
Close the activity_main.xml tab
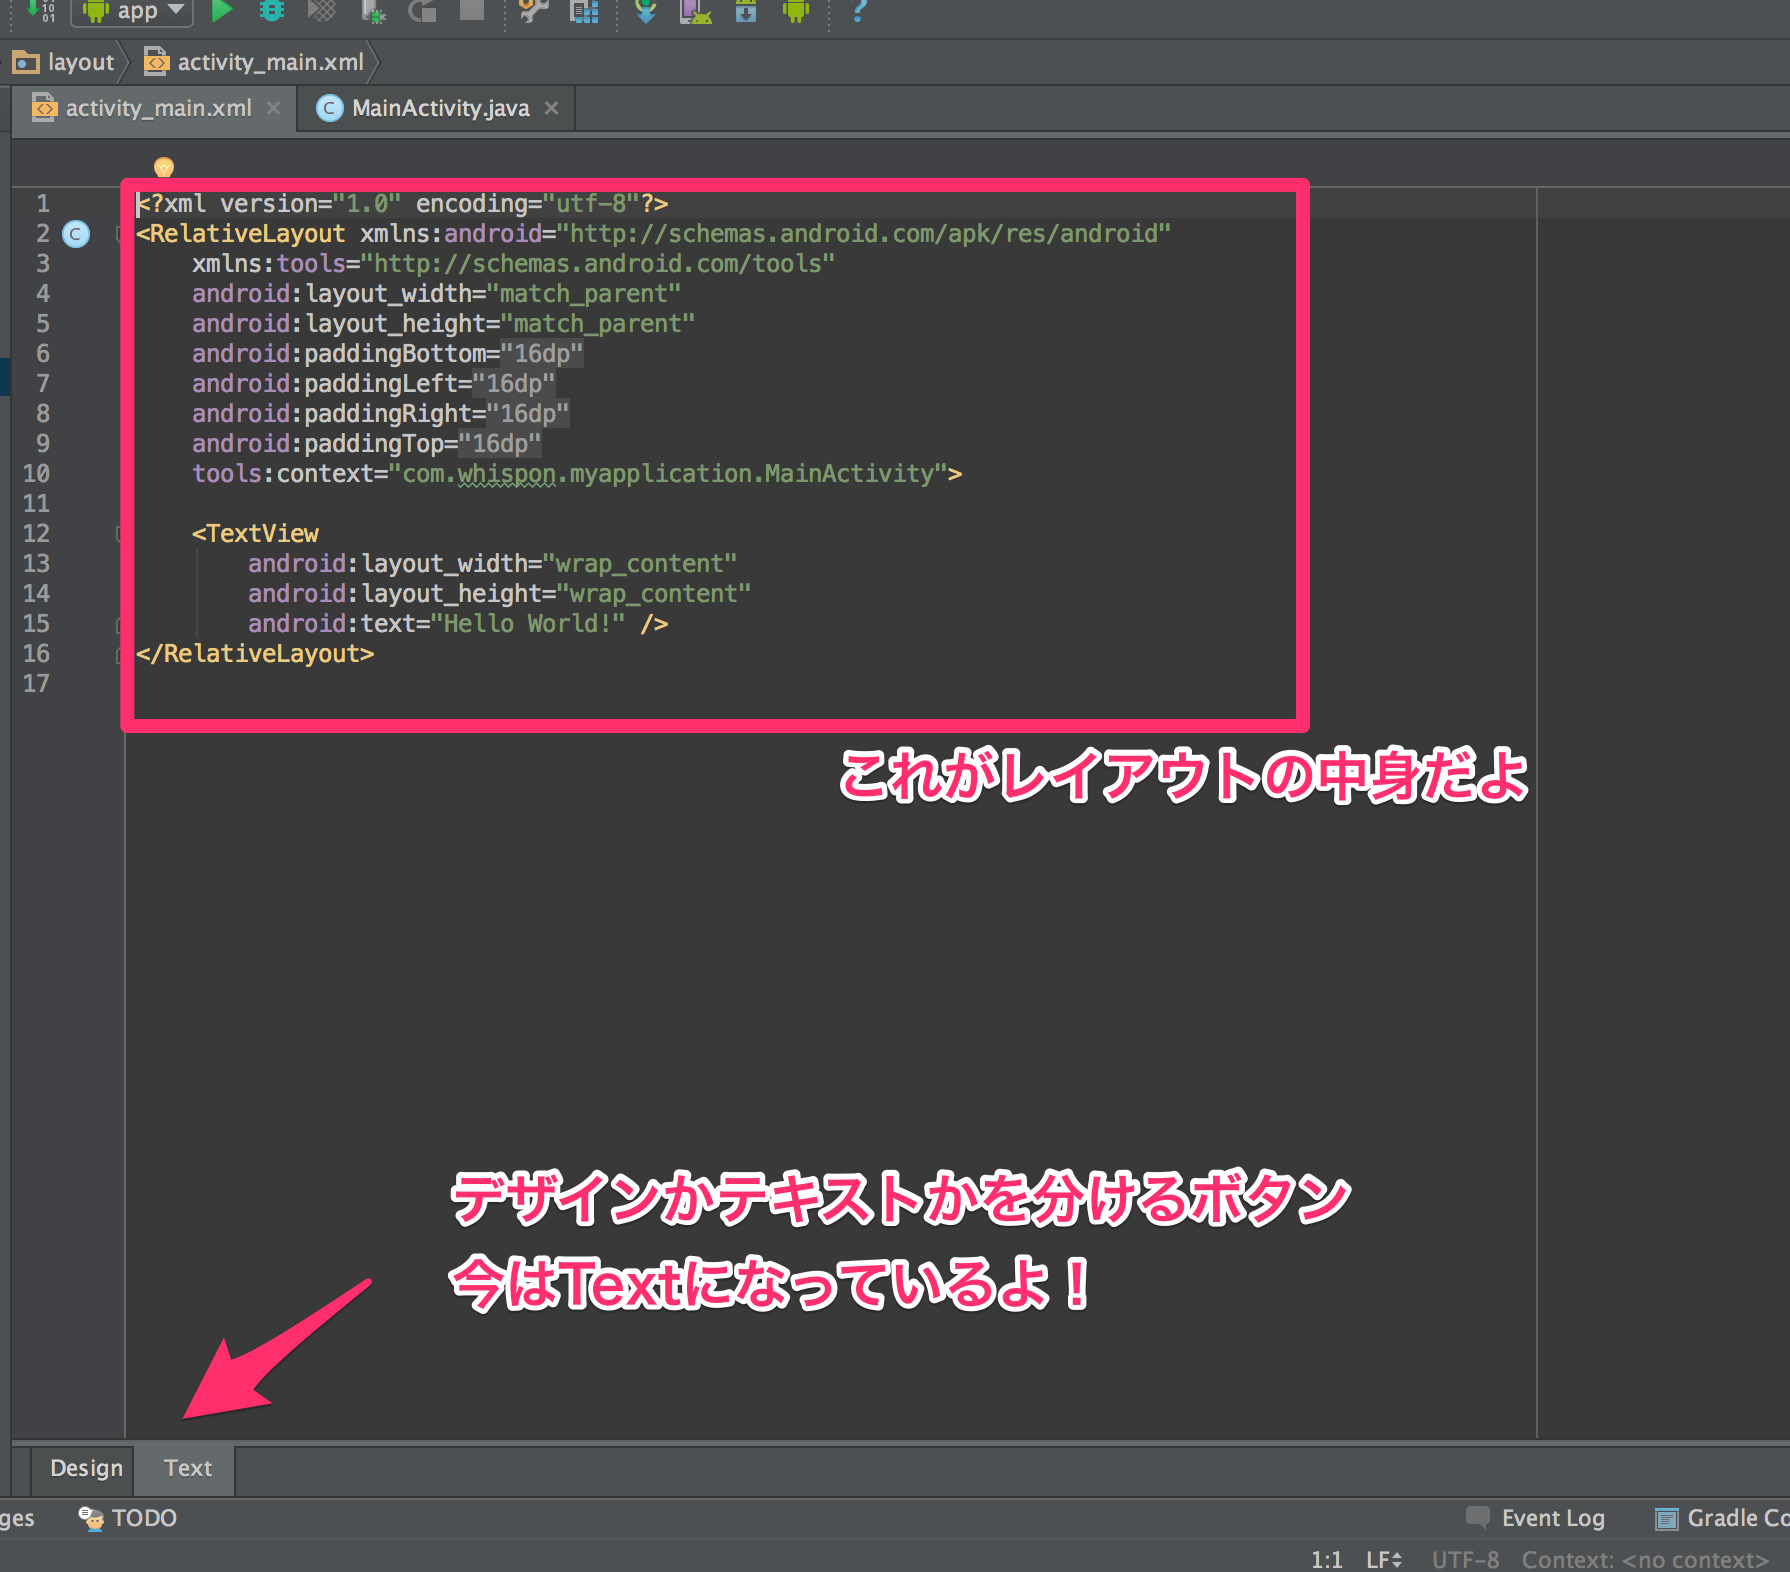(274, 108)
